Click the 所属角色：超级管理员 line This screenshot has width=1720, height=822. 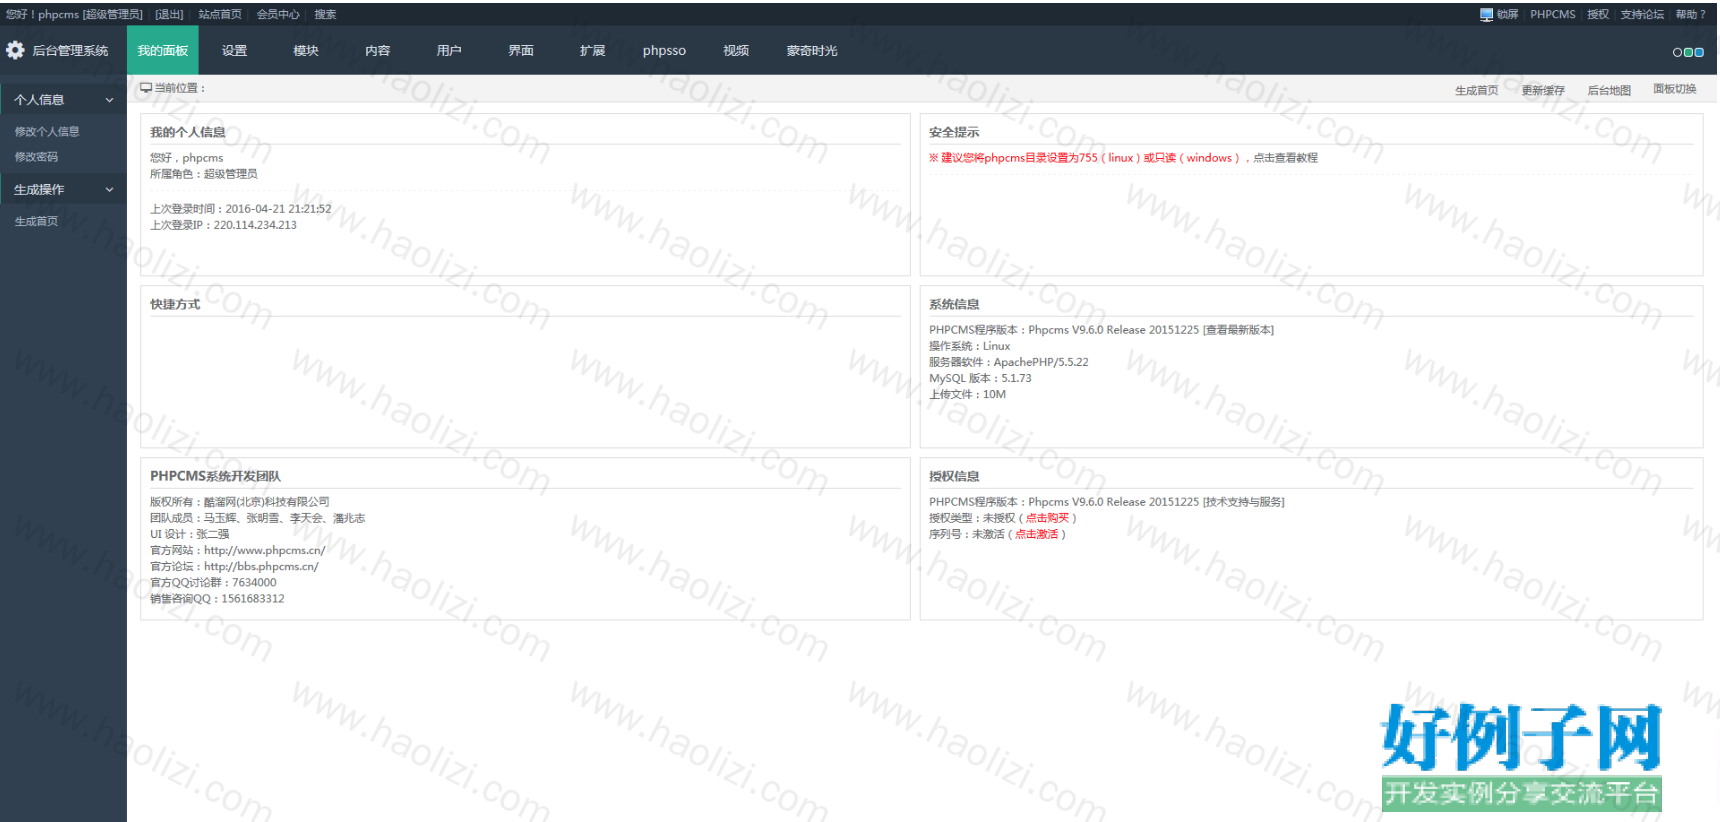(204, 174)
